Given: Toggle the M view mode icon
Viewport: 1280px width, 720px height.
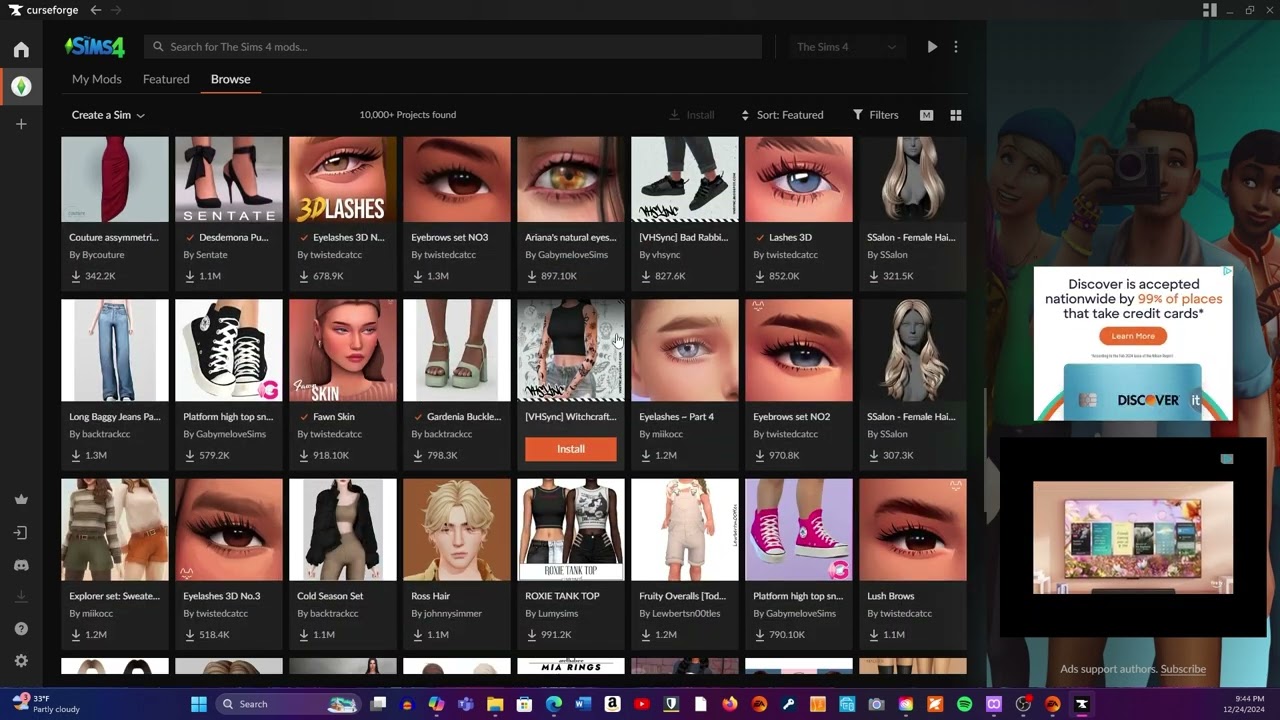Looking at the screenshot, I should [x=926, y=115].
